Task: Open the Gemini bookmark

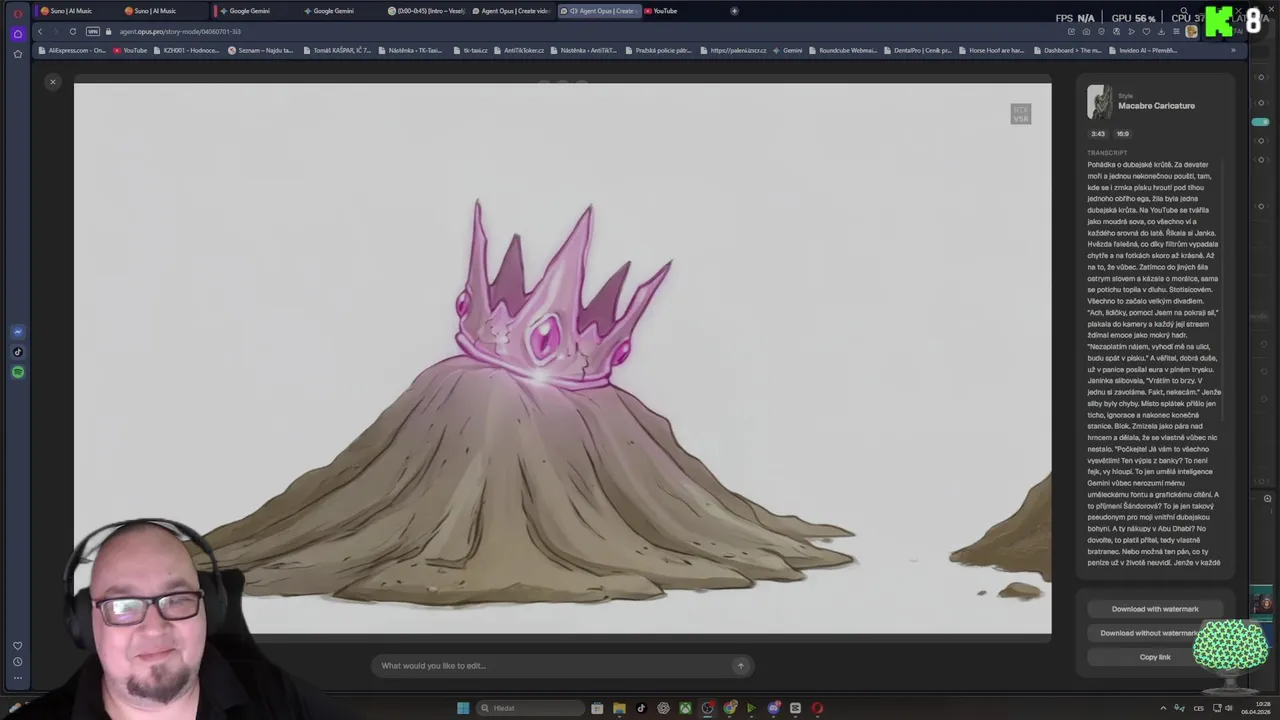Action: click(788, 50)
